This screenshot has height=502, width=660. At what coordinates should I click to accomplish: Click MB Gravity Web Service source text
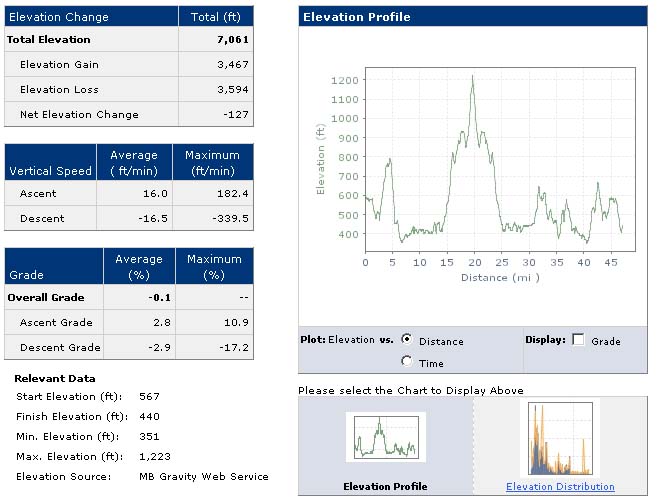click(x=204, y=477)
